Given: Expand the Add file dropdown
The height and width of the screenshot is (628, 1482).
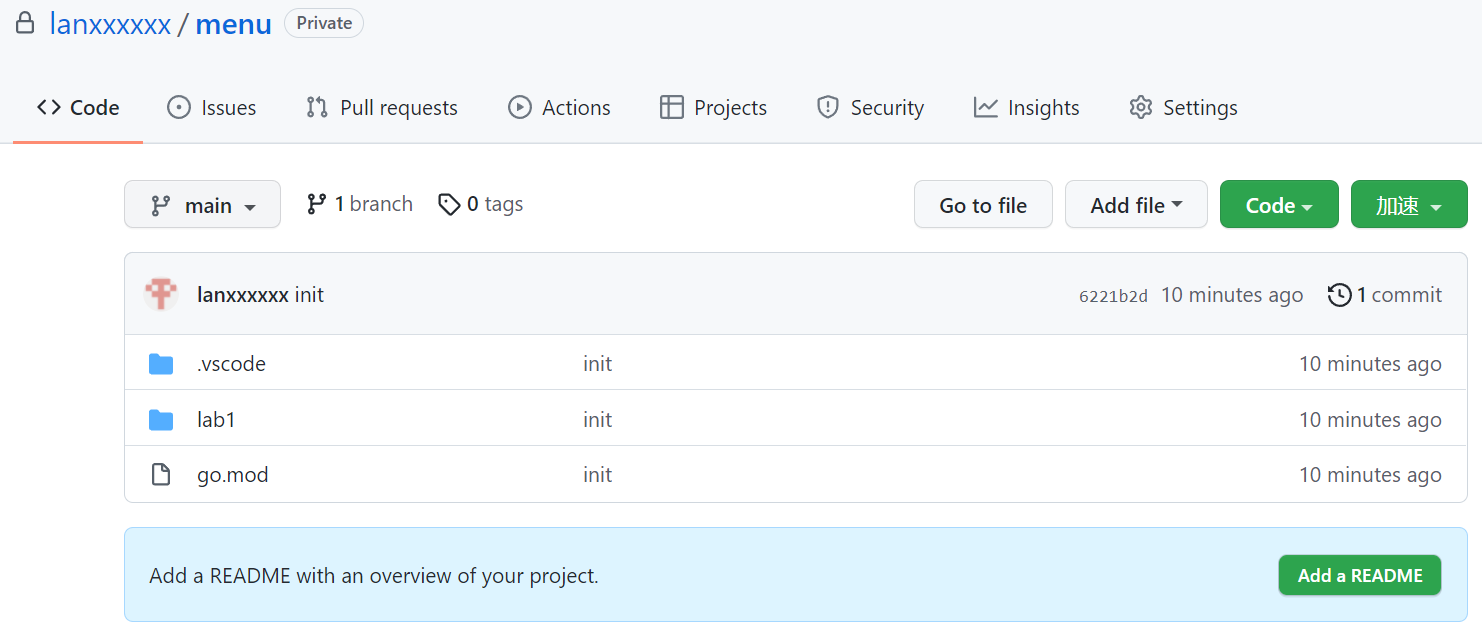Looking at the screenshot, I should coord(1136,205).
